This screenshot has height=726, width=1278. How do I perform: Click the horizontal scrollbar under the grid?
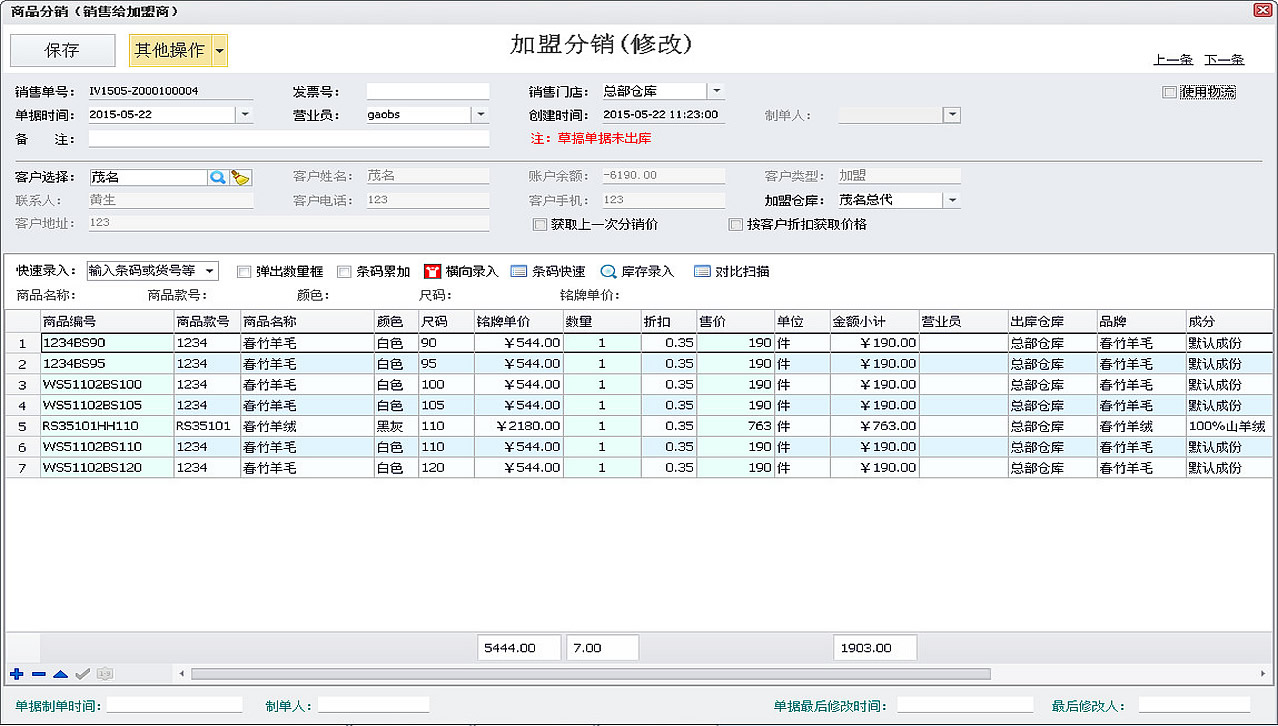[x=590, y=674]
